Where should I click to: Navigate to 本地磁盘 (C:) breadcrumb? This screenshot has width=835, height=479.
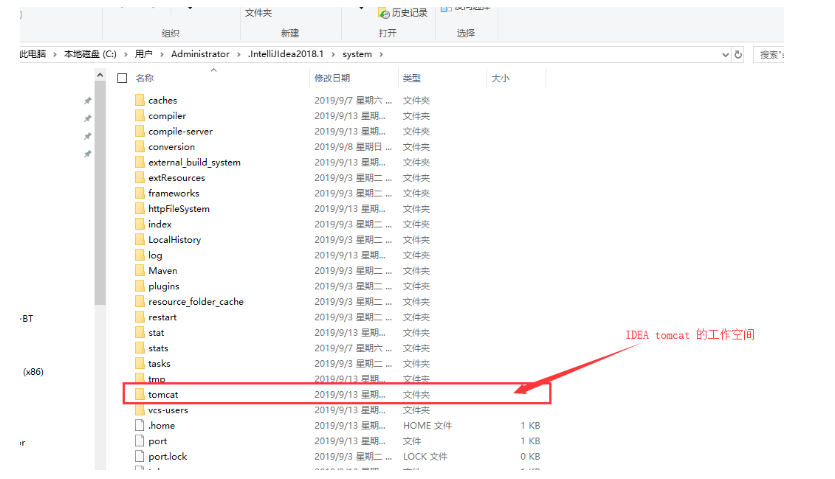[x=90, y=54]
